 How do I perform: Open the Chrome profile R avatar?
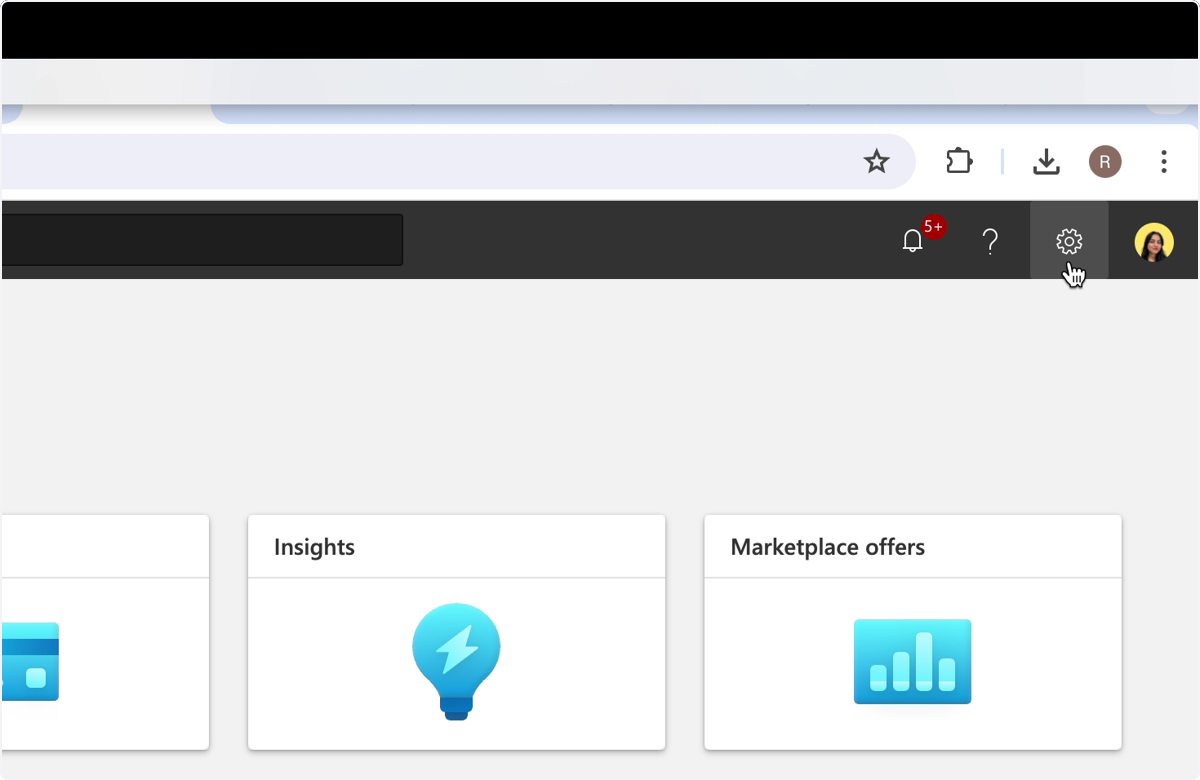(x=1105, y=161)
